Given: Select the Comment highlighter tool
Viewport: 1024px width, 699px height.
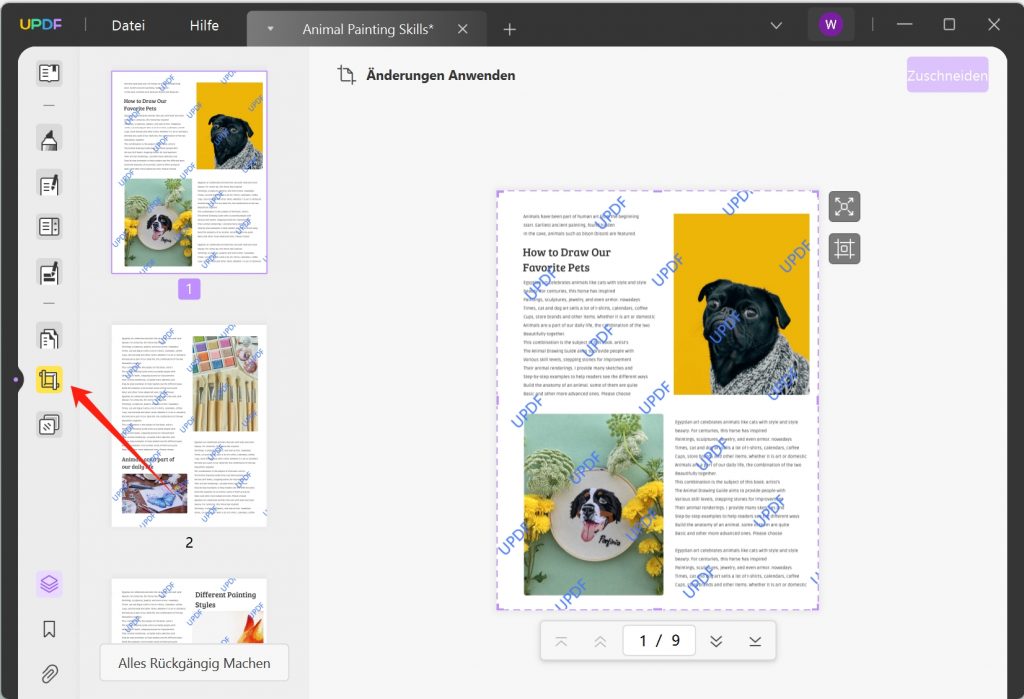Looking at the screenshot, I should pyautogui.click(x=49, y=139).
